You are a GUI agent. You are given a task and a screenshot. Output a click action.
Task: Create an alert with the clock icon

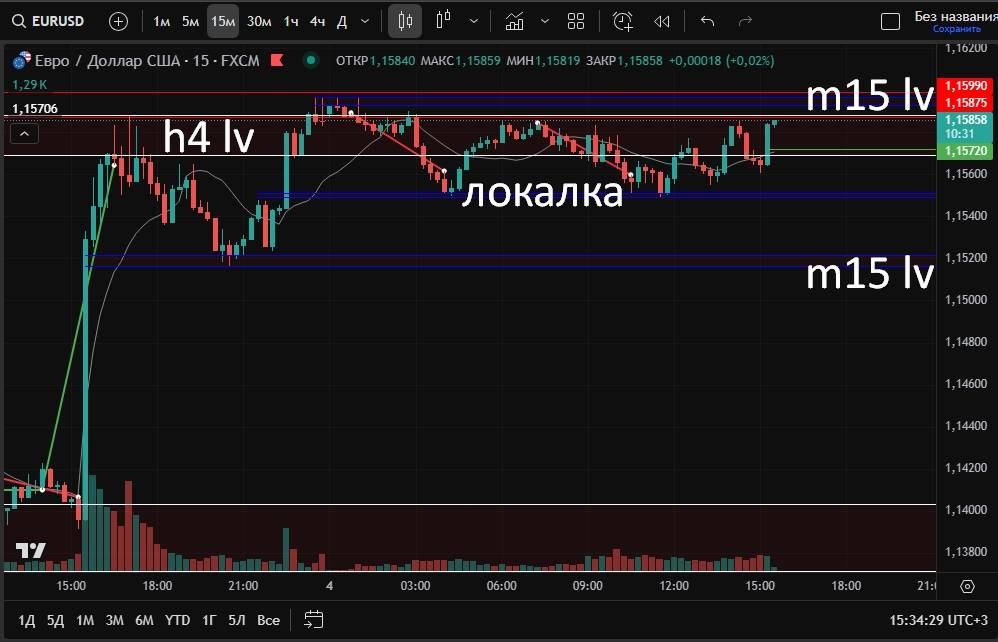pyautogui.click(x=623, y=21)
